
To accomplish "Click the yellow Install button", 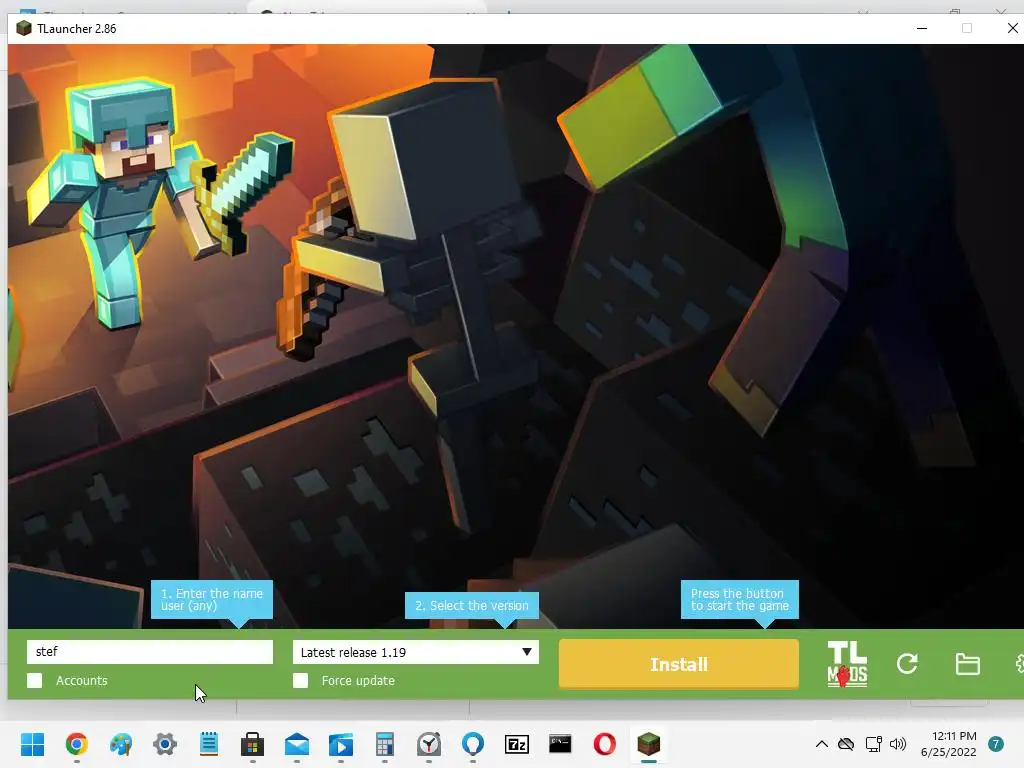I will click(679, 664).
